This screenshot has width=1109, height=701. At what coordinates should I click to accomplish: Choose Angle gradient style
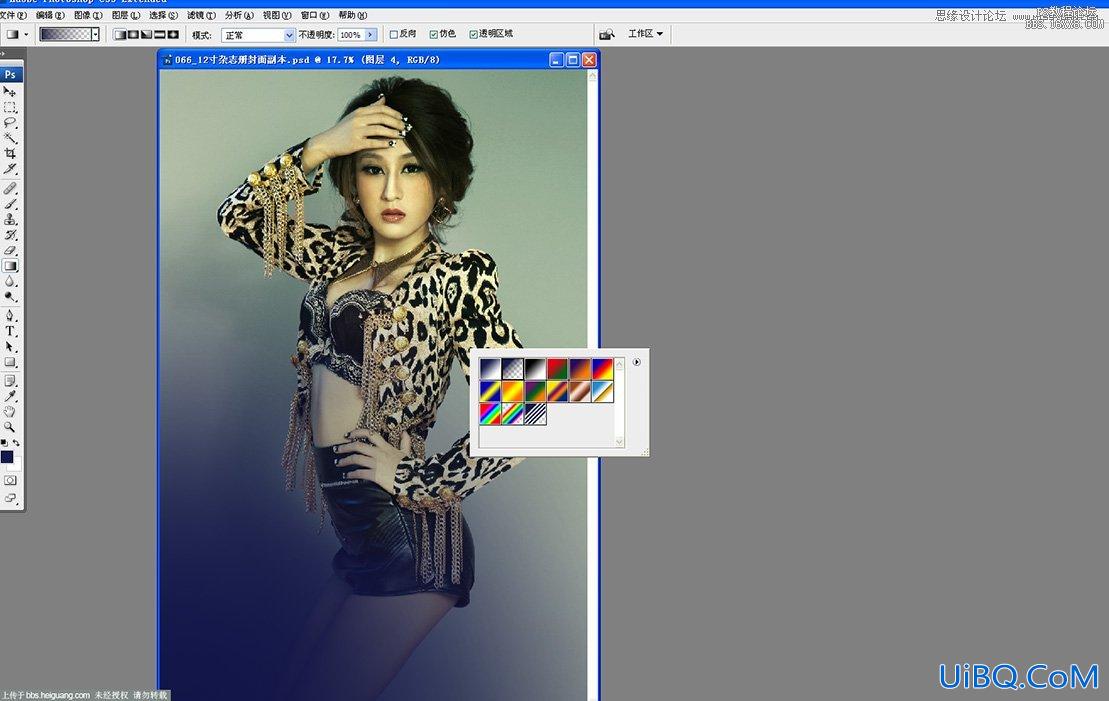[146, 34]
